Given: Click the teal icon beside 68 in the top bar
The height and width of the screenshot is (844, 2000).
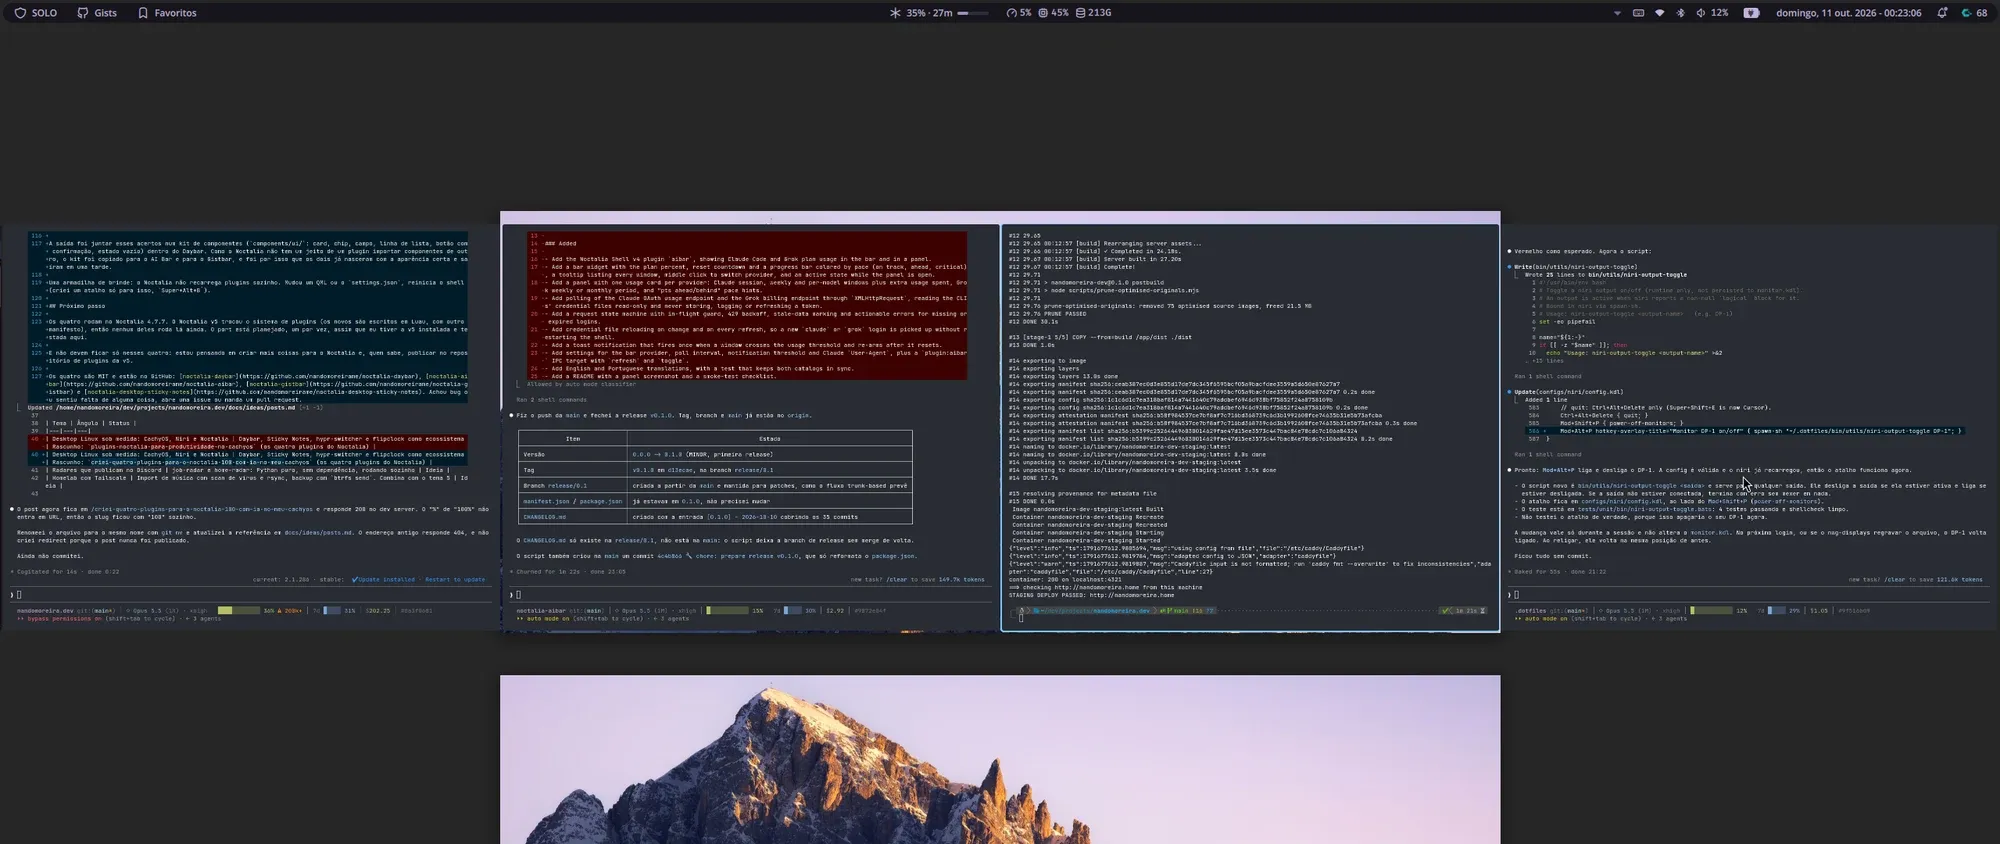Looking at the screenshot, I should (x=1966, y=13).
